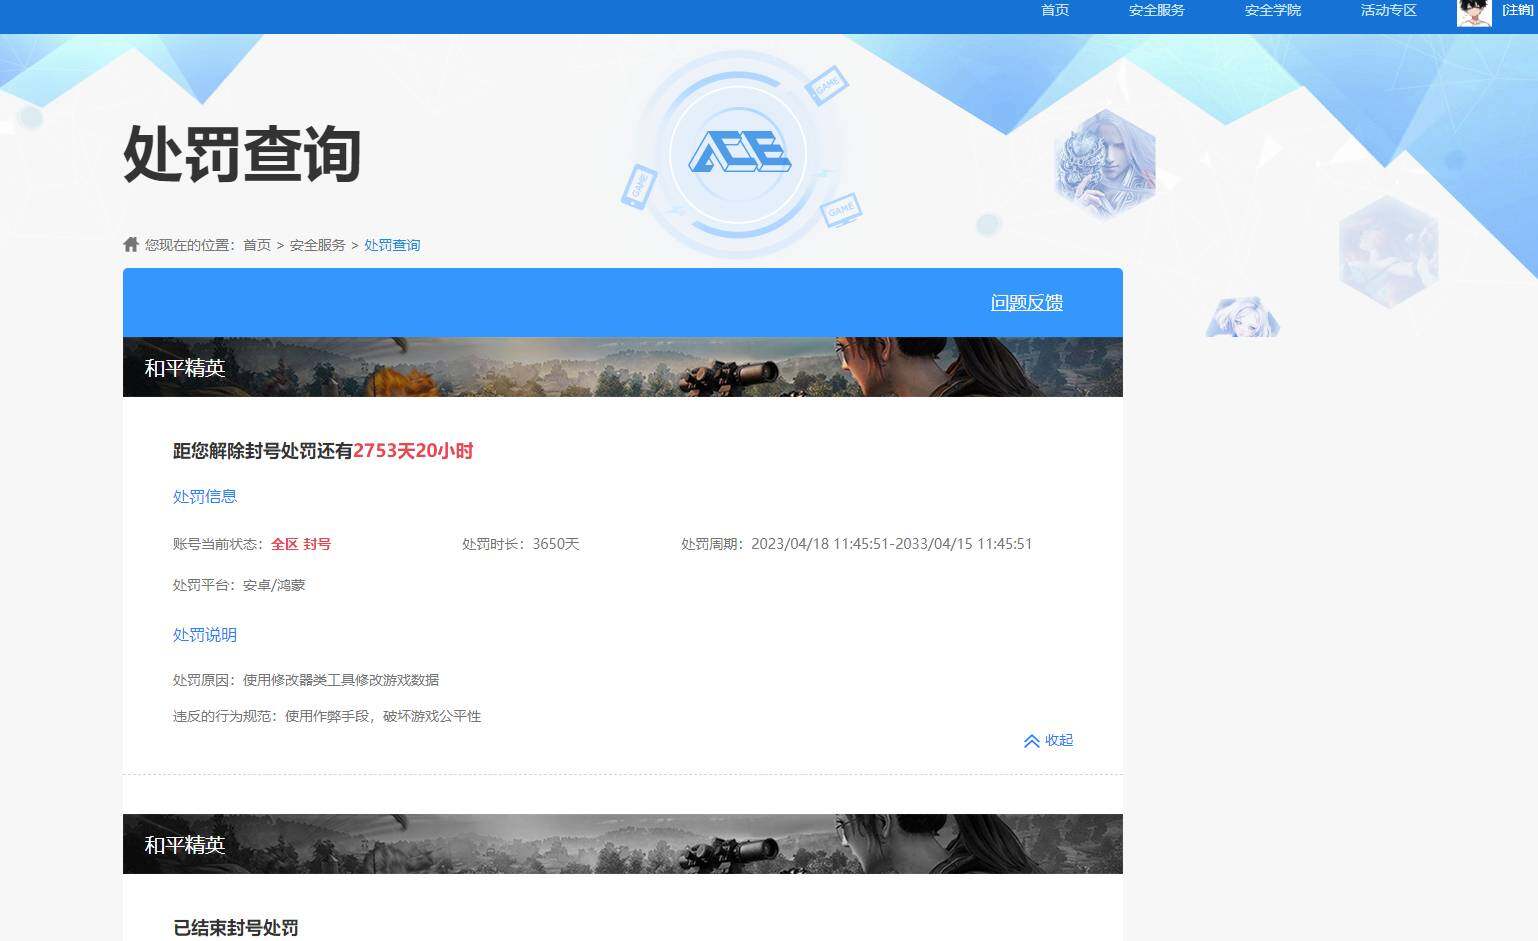
Task: Open the 安全学院 navigation menu
Action: point(1273,10)
